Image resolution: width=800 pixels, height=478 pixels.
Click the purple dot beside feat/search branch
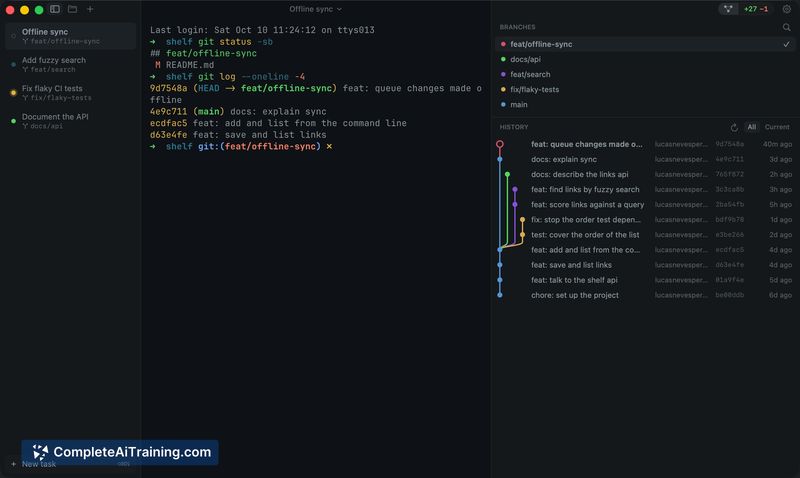coord(503,74)
